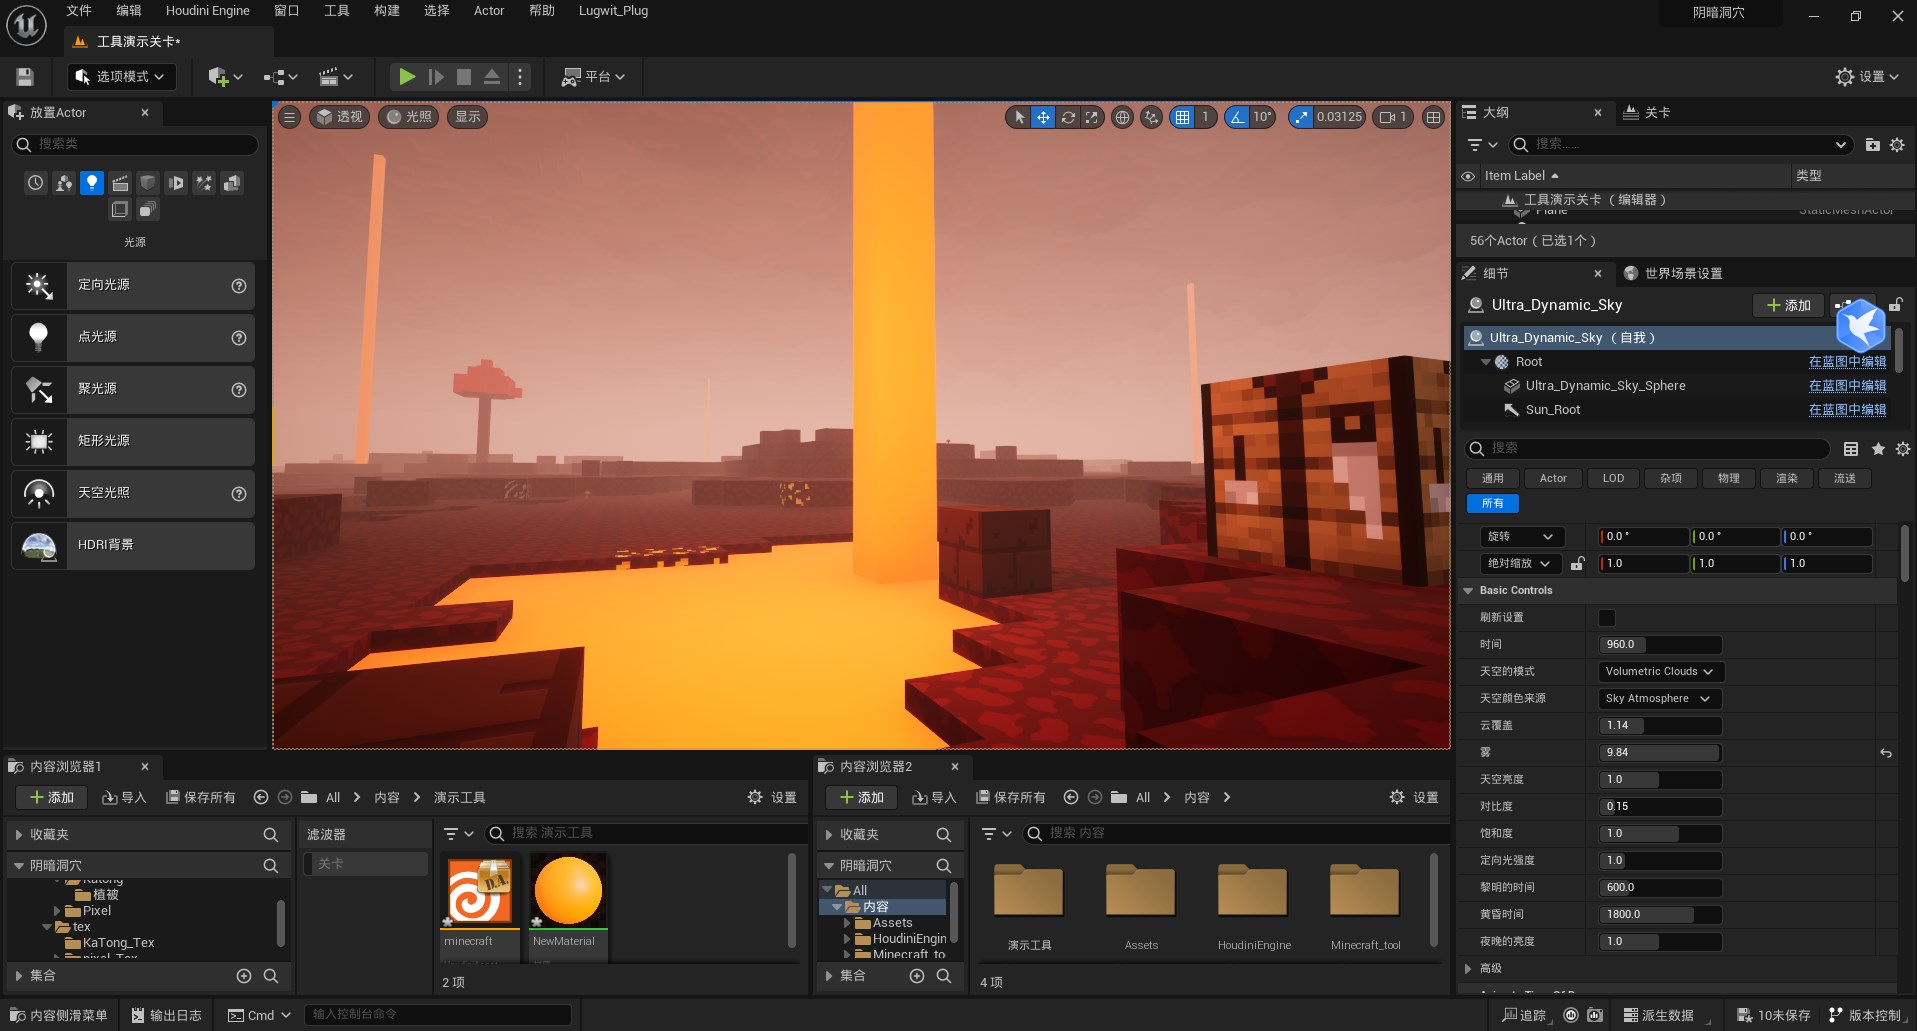
Task: Toggle favorites star filter in details
Action: [1878, 449]
